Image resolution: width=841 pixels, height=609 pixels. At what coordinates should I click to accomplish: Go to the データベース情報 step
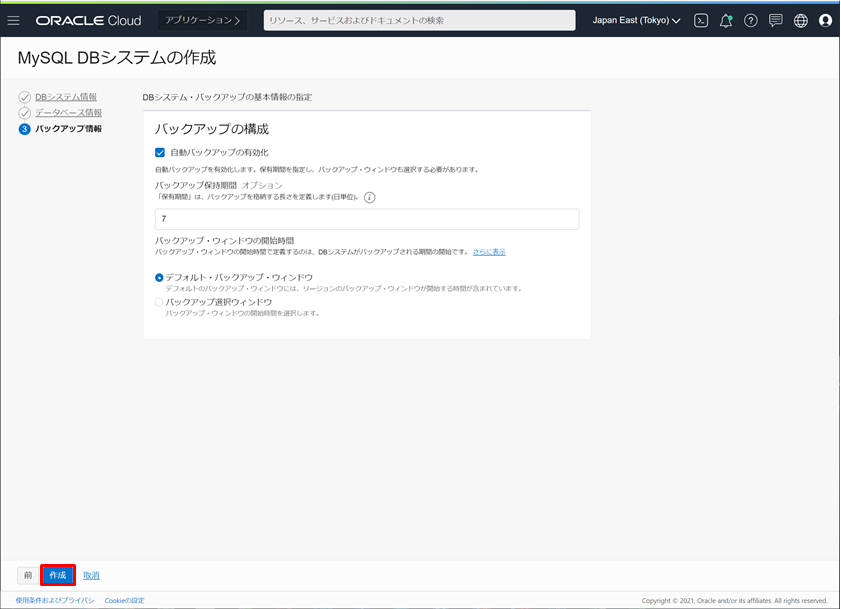(x=68, y=113)
